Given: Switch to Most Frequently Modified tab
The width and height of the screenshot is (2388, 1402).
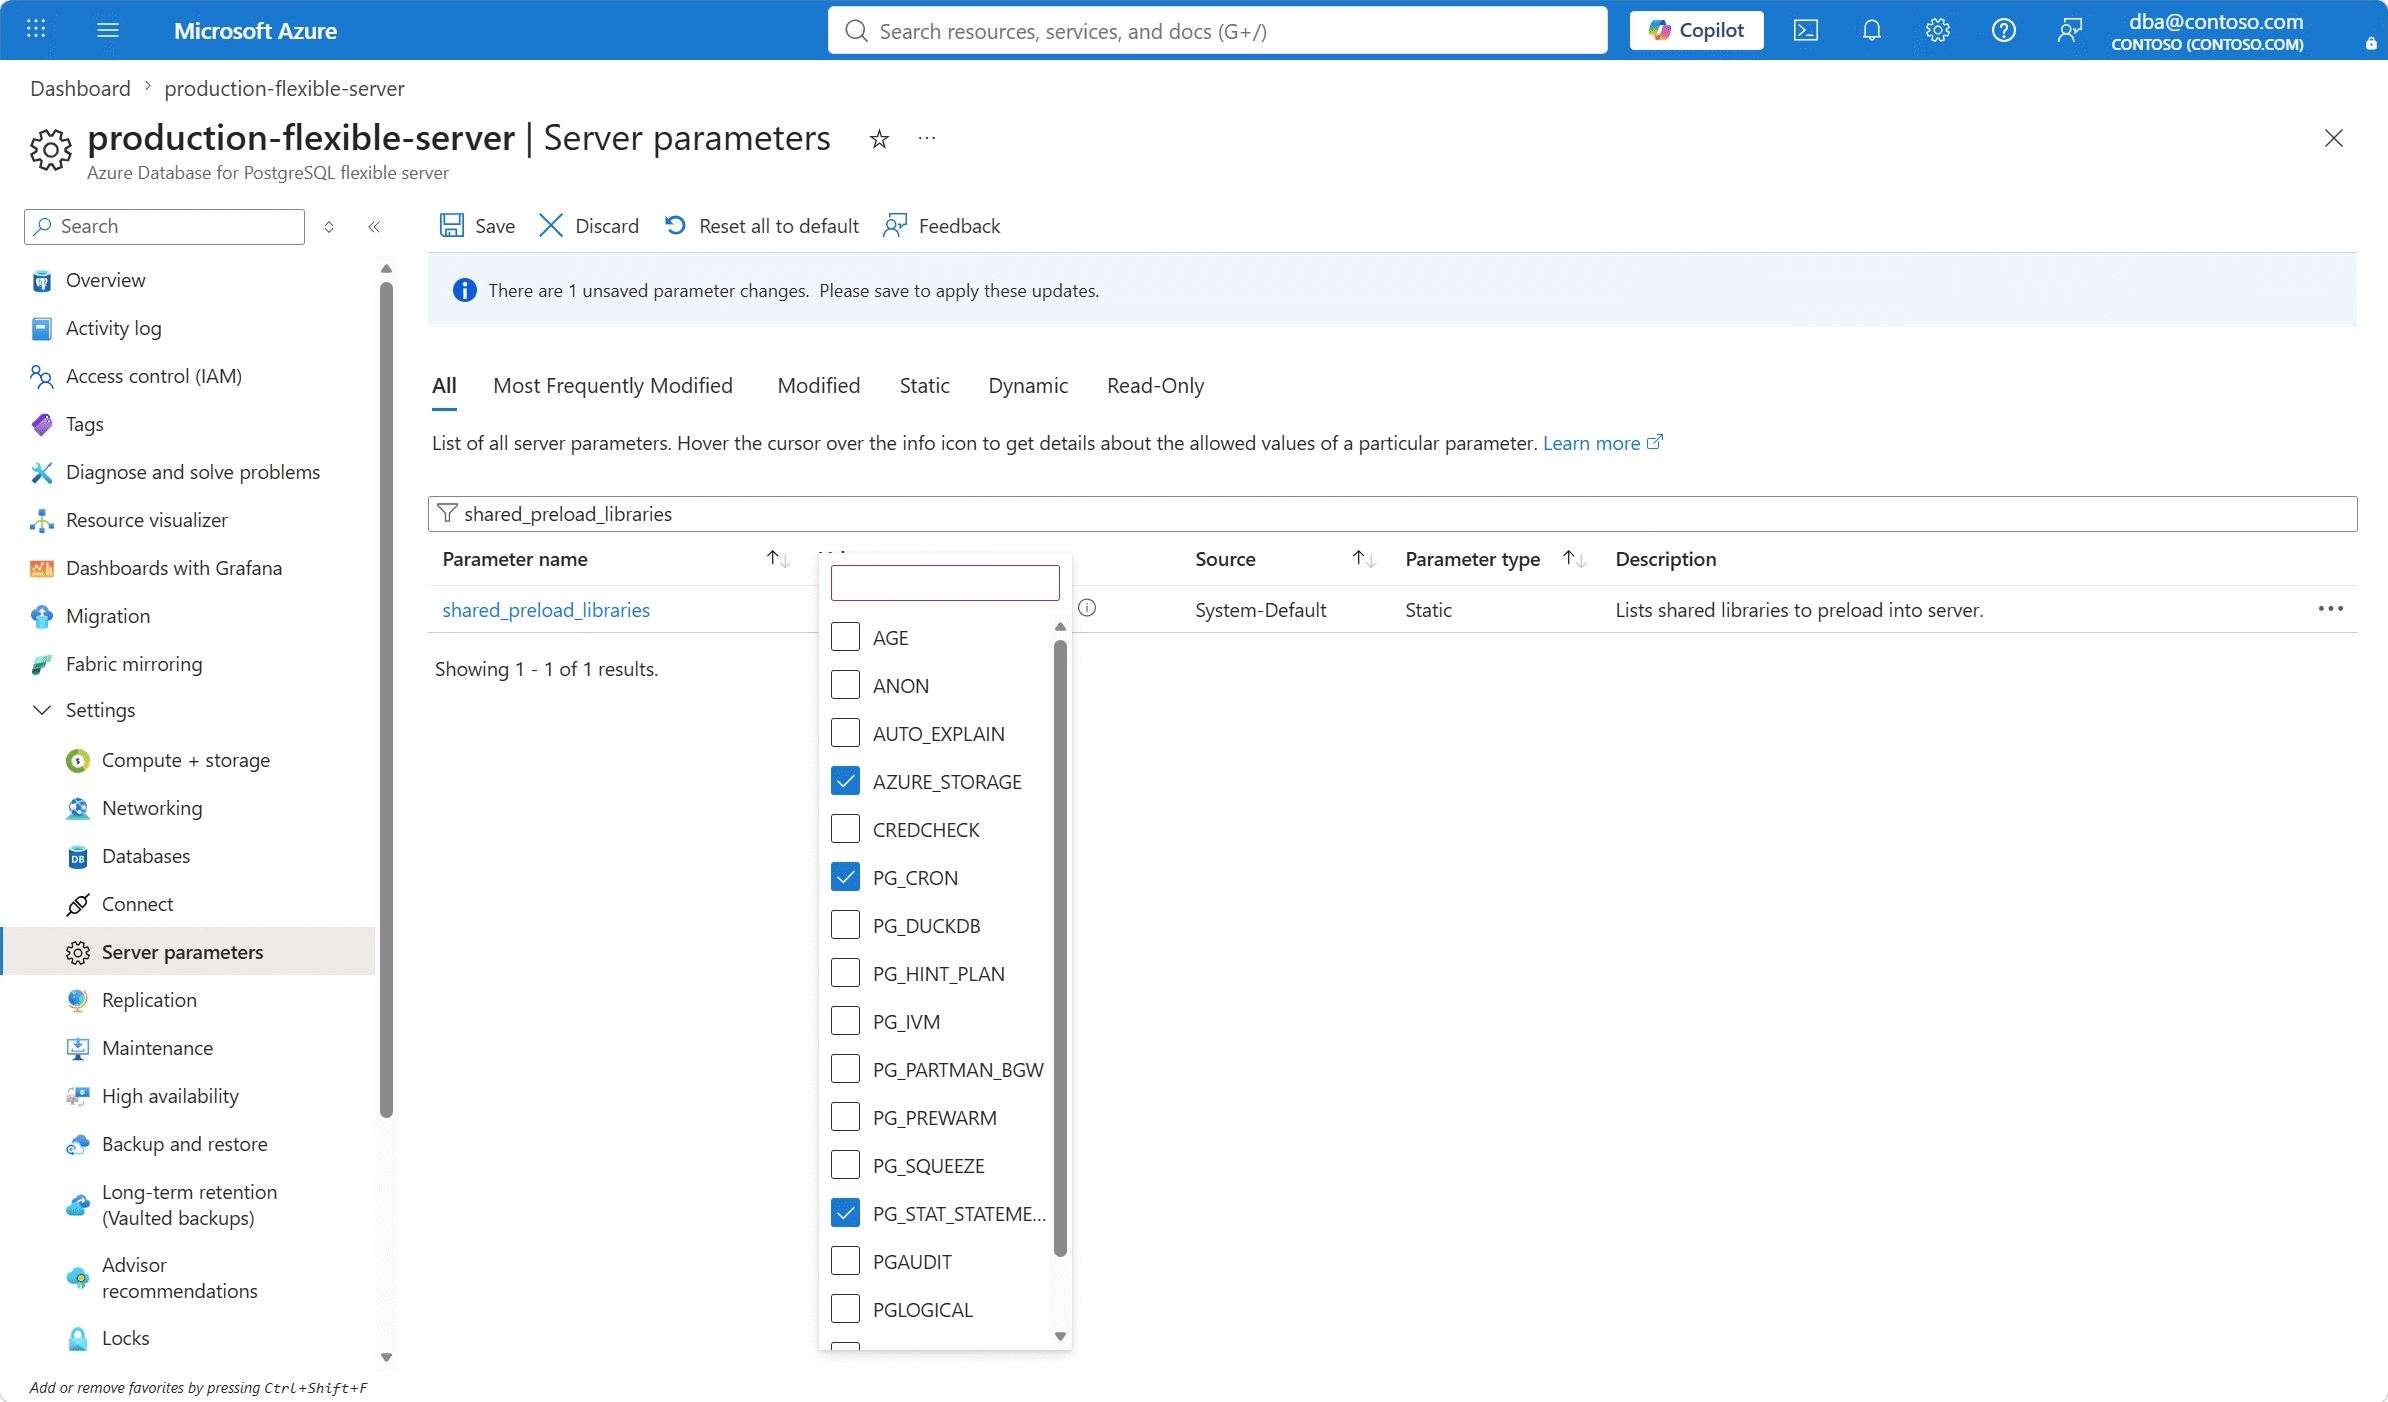Looking at the screenshot, I should (613, 386).
